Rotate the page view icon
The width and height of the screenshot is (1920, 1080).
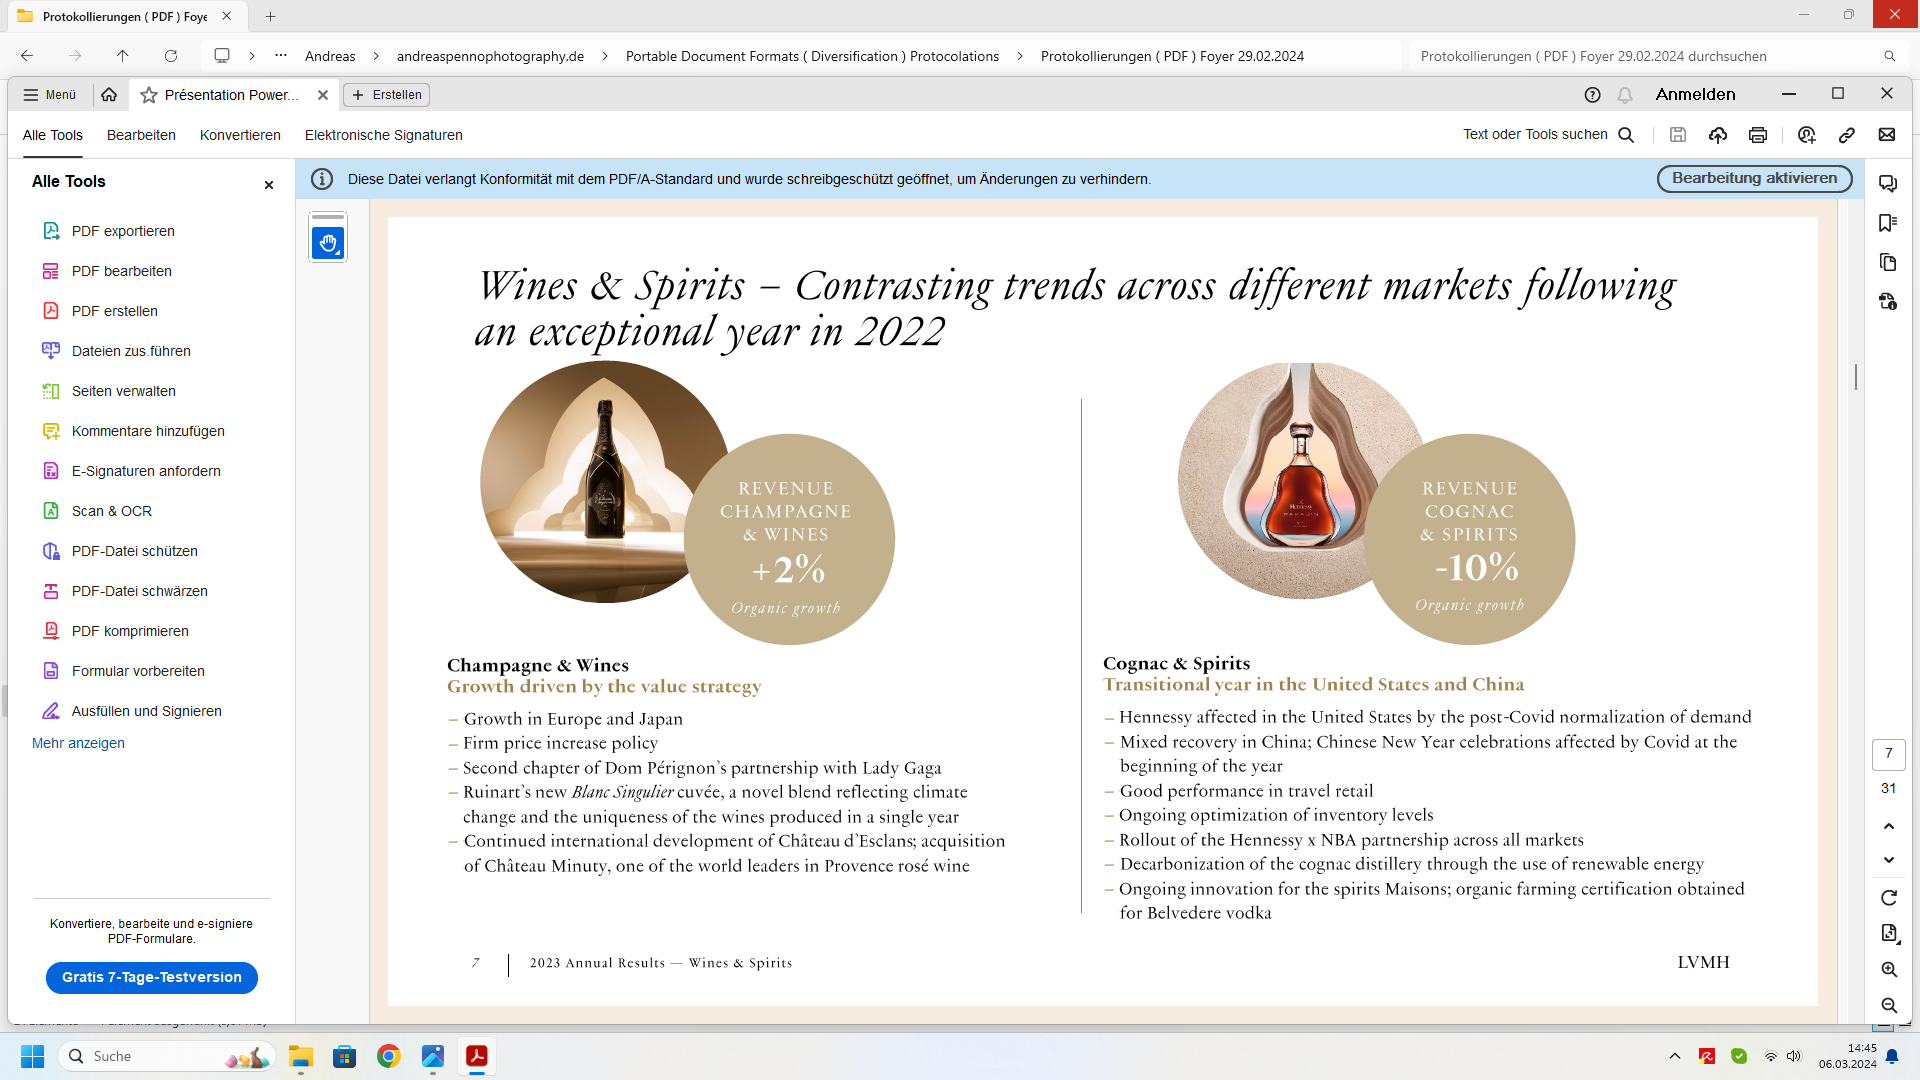(x=1889, y=898)
